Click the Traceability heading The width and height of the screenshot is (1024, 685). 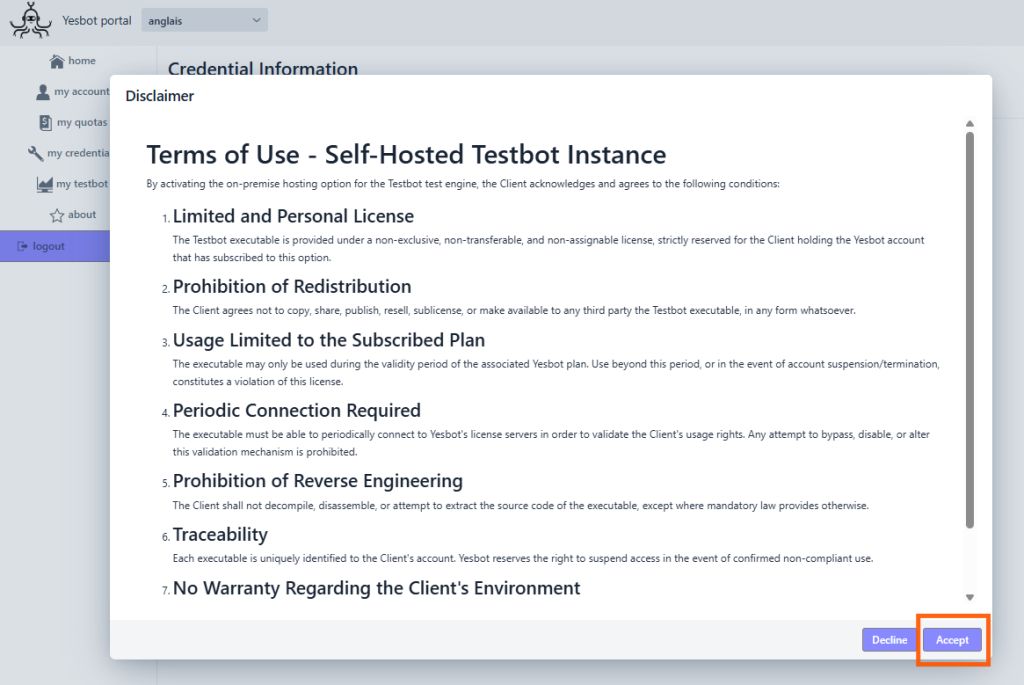click(220, 535)
